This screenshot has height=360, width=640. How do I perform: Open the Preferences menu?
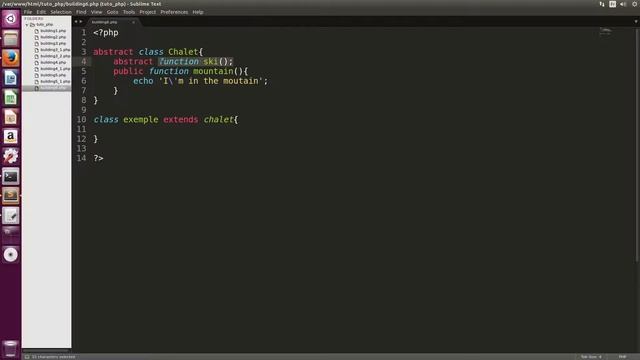(x=174, y=12)
